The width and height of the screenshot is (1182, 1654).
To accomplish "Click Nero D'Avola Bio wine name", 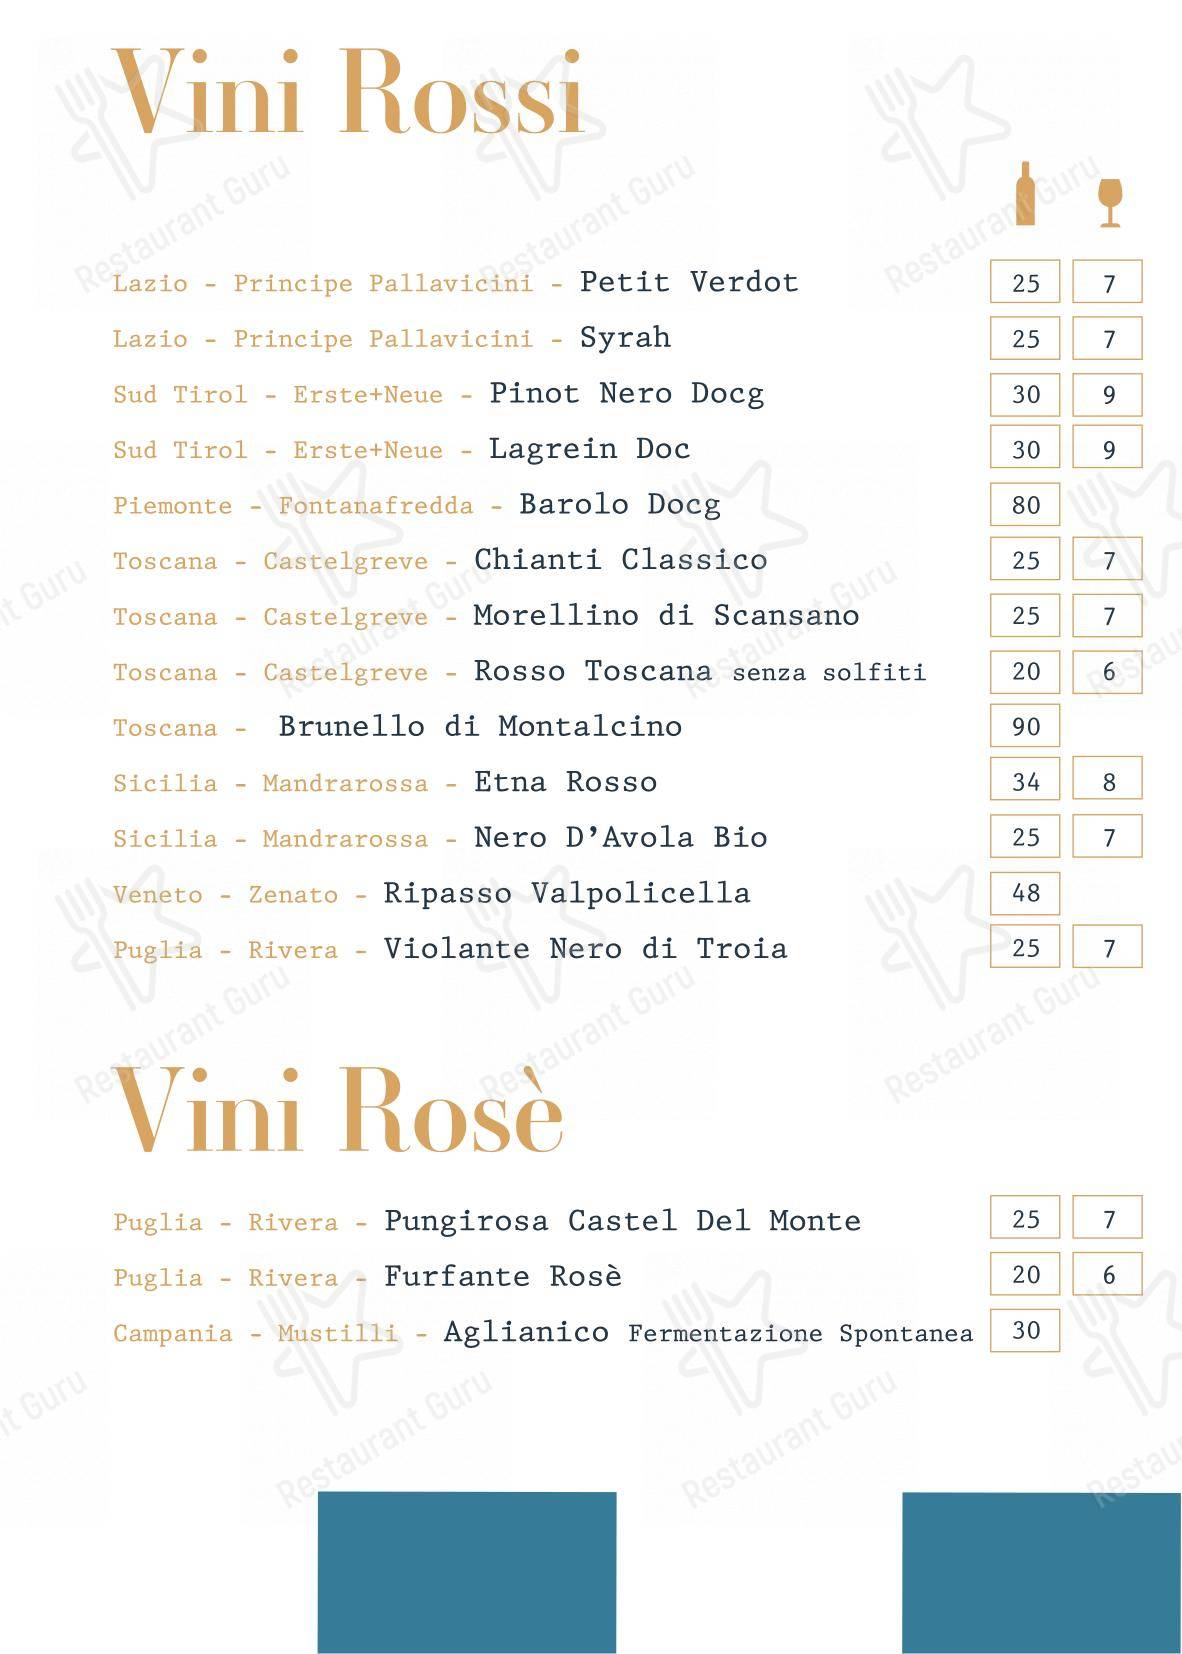I will pyautogui.click(x=620, y=837).
